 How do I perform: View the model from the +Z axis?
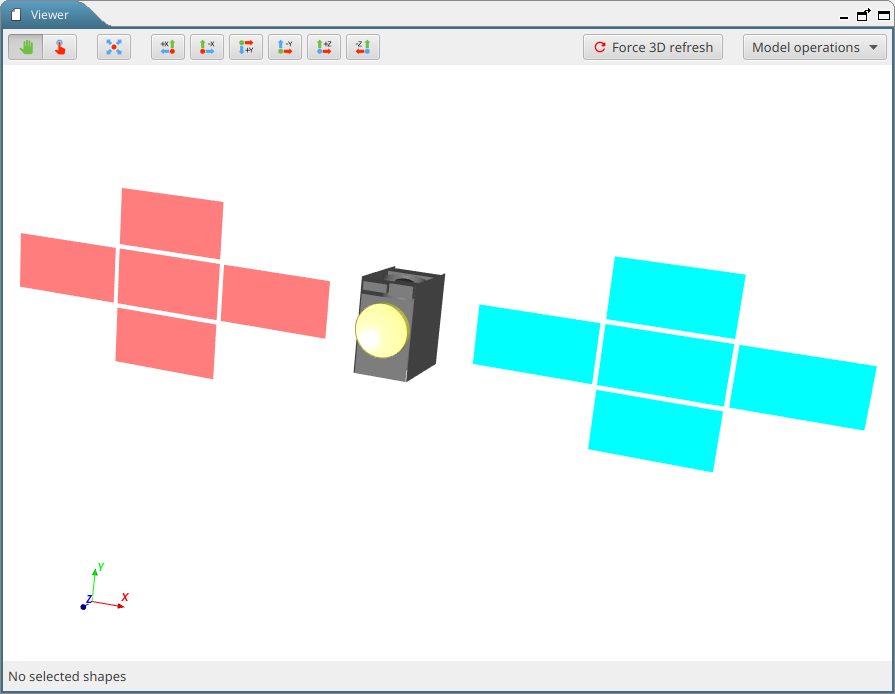click(x=323, y=46)
